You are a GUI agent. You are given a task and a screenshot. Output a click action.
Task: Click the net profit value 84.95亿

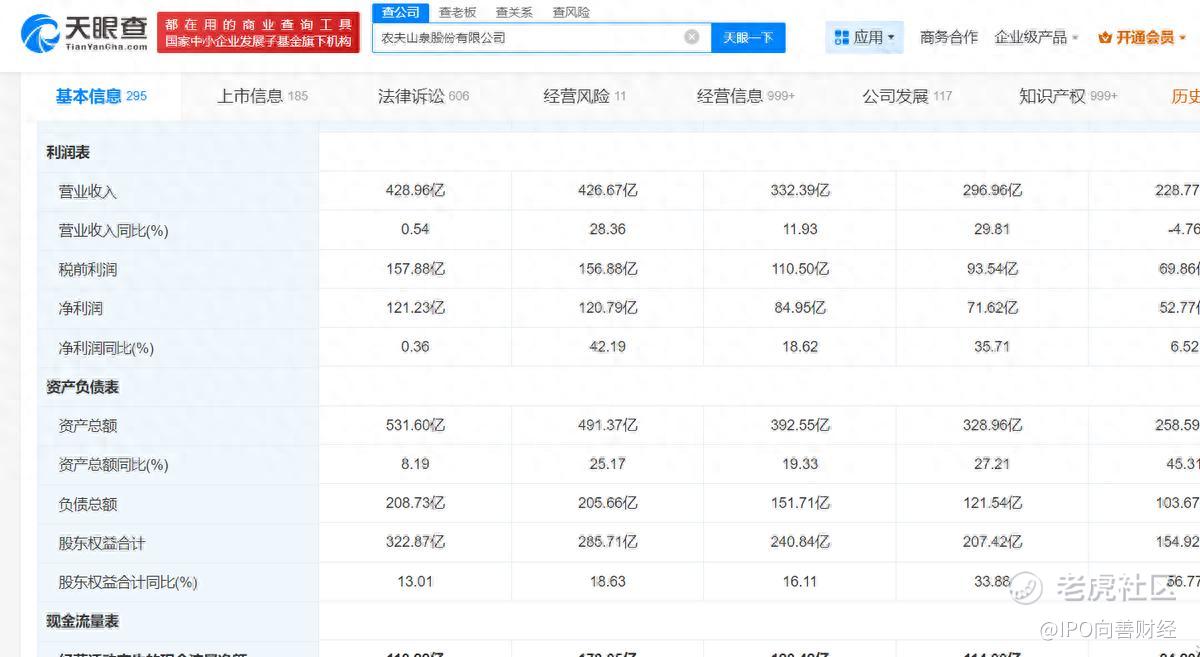[800, 307]
